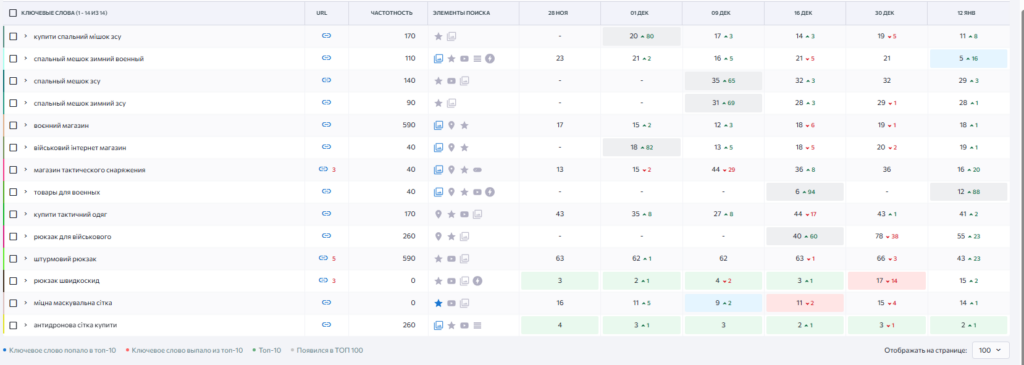Click AMP lightning icon in "спальный мешок зимний военный" row
Screen dimensions: 1024x365
click(490, 59)
